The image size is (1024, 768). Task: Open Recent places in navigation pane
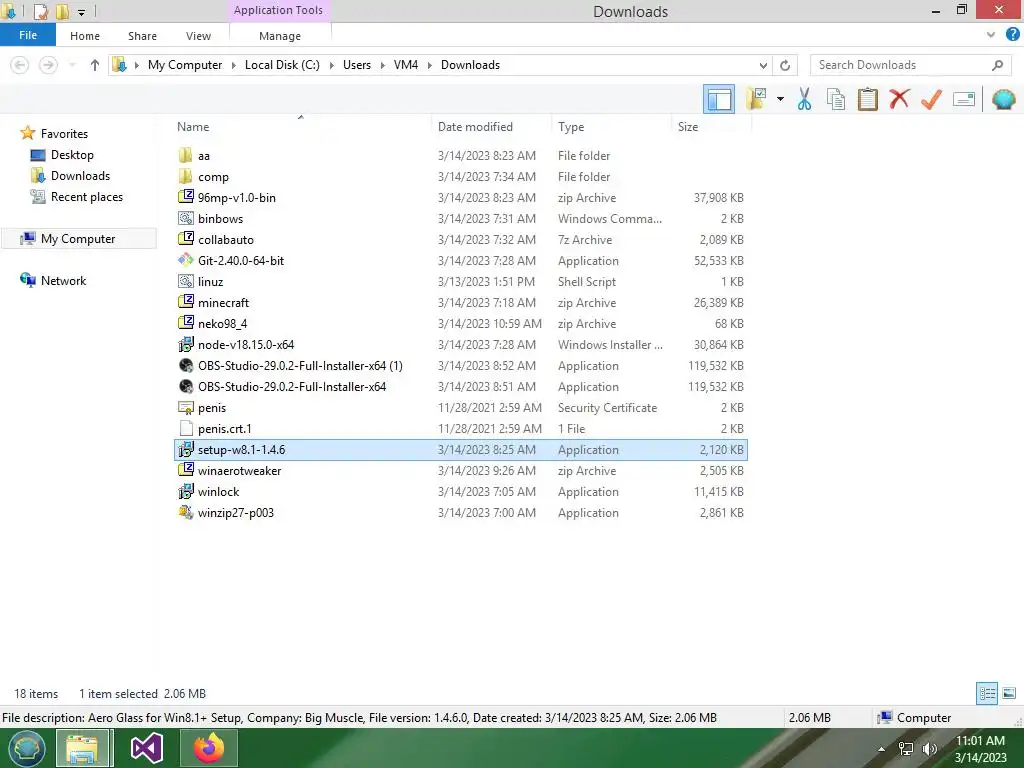86,197
